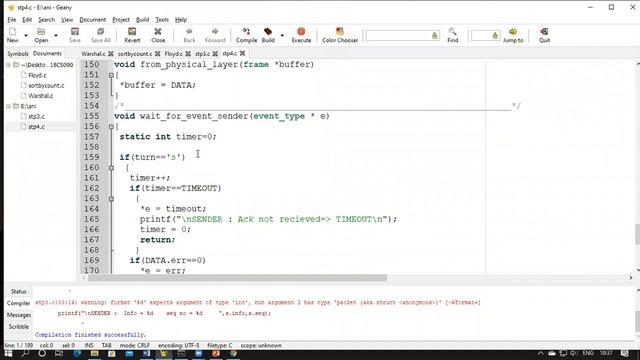Screen dimensions: 640x360
Task: Switch to the Symbols sidebar tab
Action: pyautogui.click(x=18, y=53)
